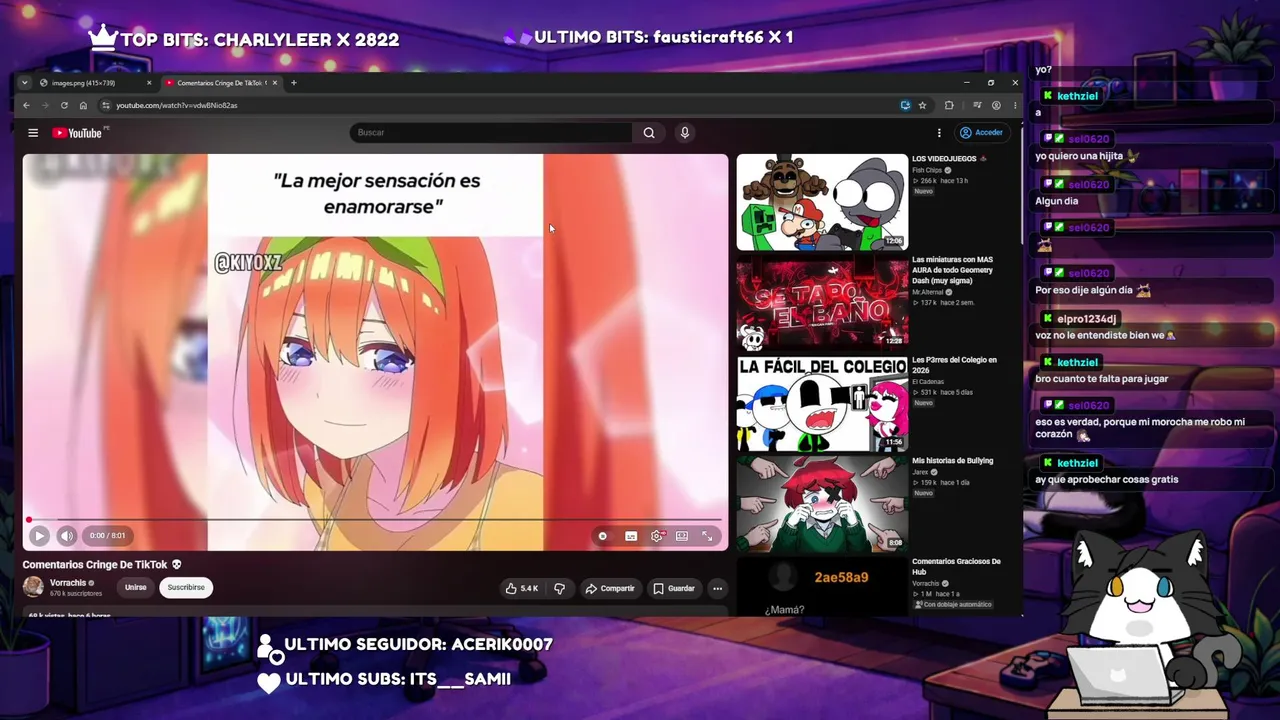Save the video with Guardar
Screen dimensions: 1280x720
pyautogui.click(x=674, y=589)
